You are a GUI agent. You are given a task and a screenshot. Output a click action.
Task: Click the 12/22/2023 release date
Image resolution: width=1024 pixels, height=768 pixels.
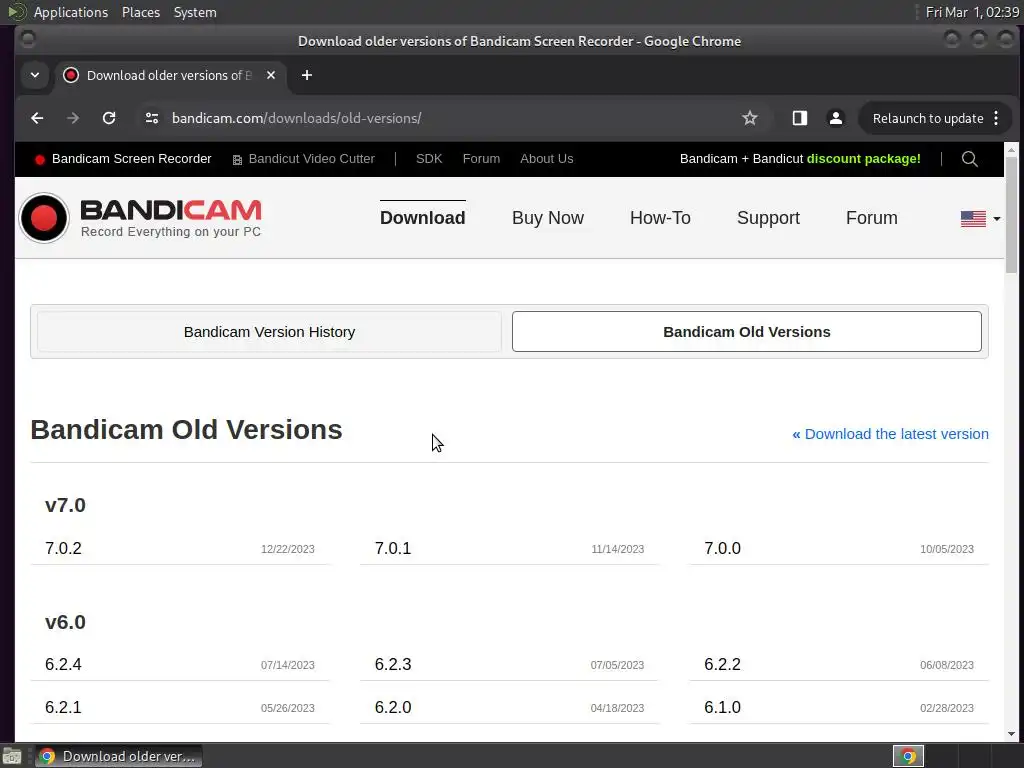pos(287,549)
